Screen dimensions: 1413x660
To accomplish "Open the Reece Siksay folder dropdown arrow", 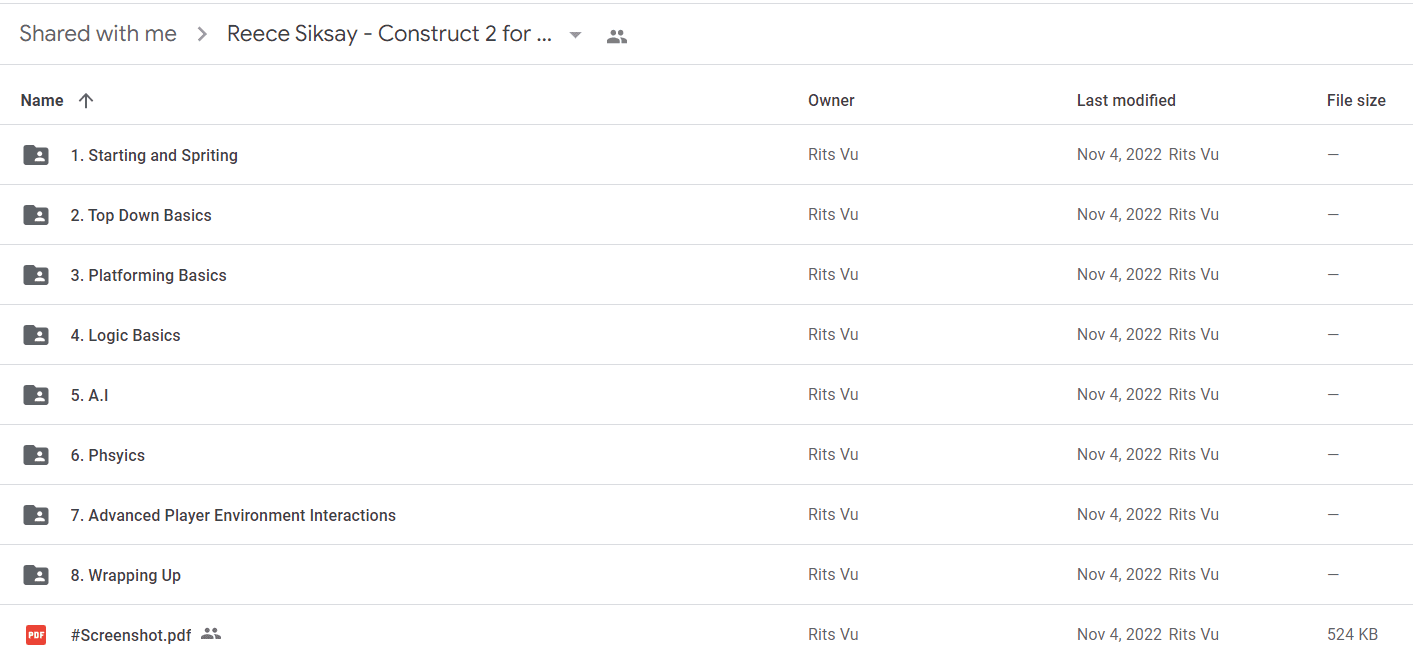I will (575, 35).
